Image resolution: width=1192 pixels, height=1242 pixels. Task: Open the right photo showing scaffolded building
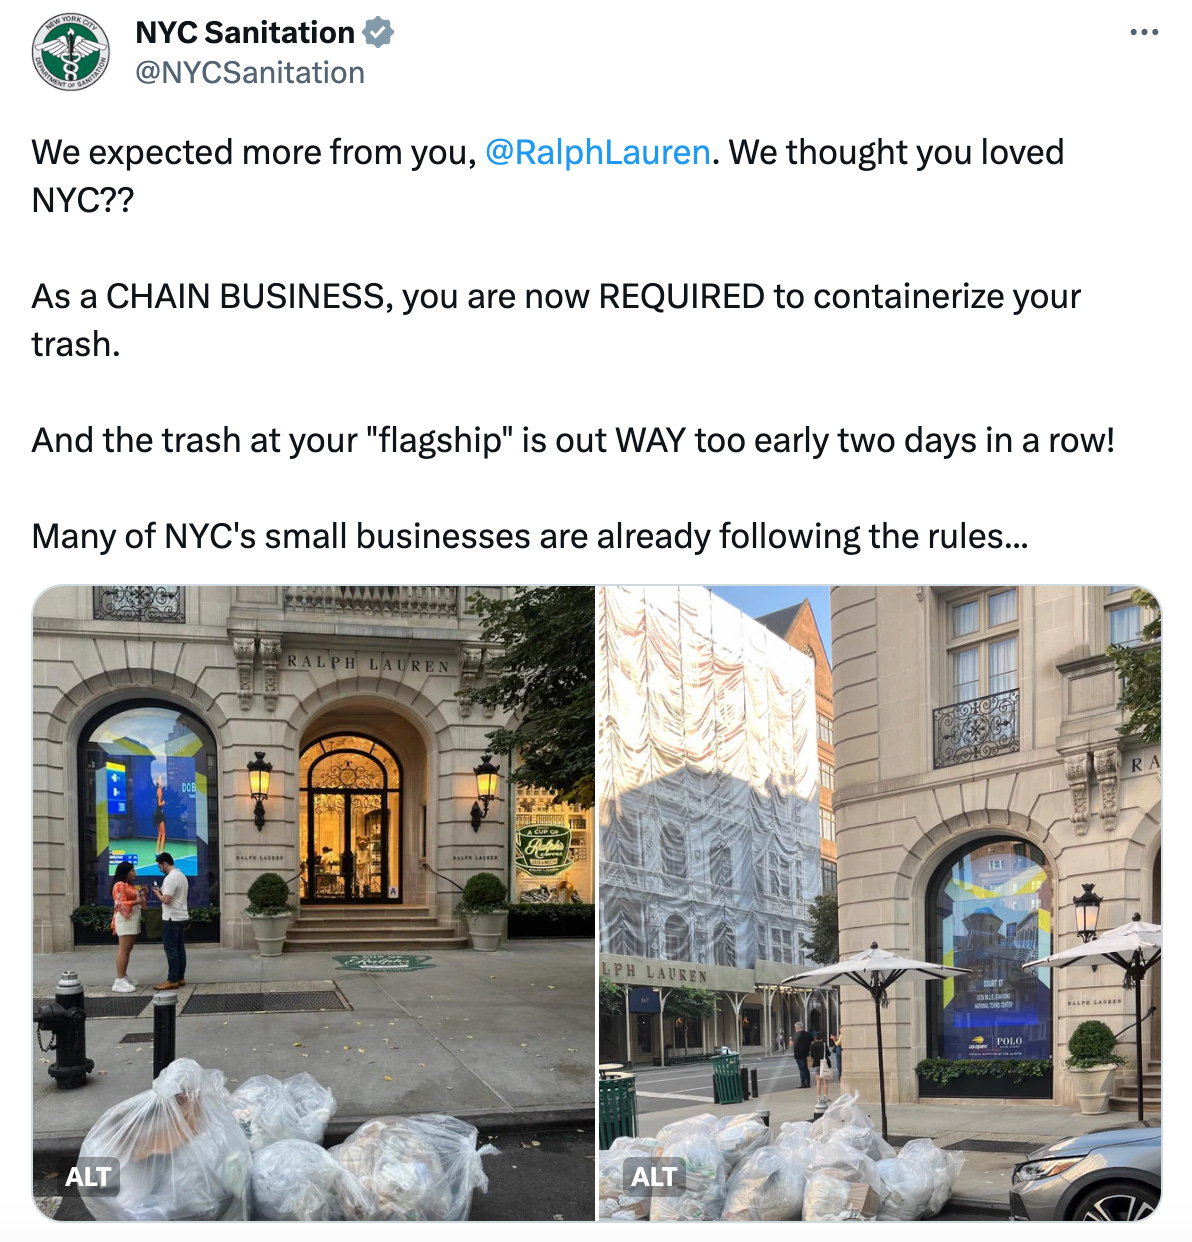[880, 903]
